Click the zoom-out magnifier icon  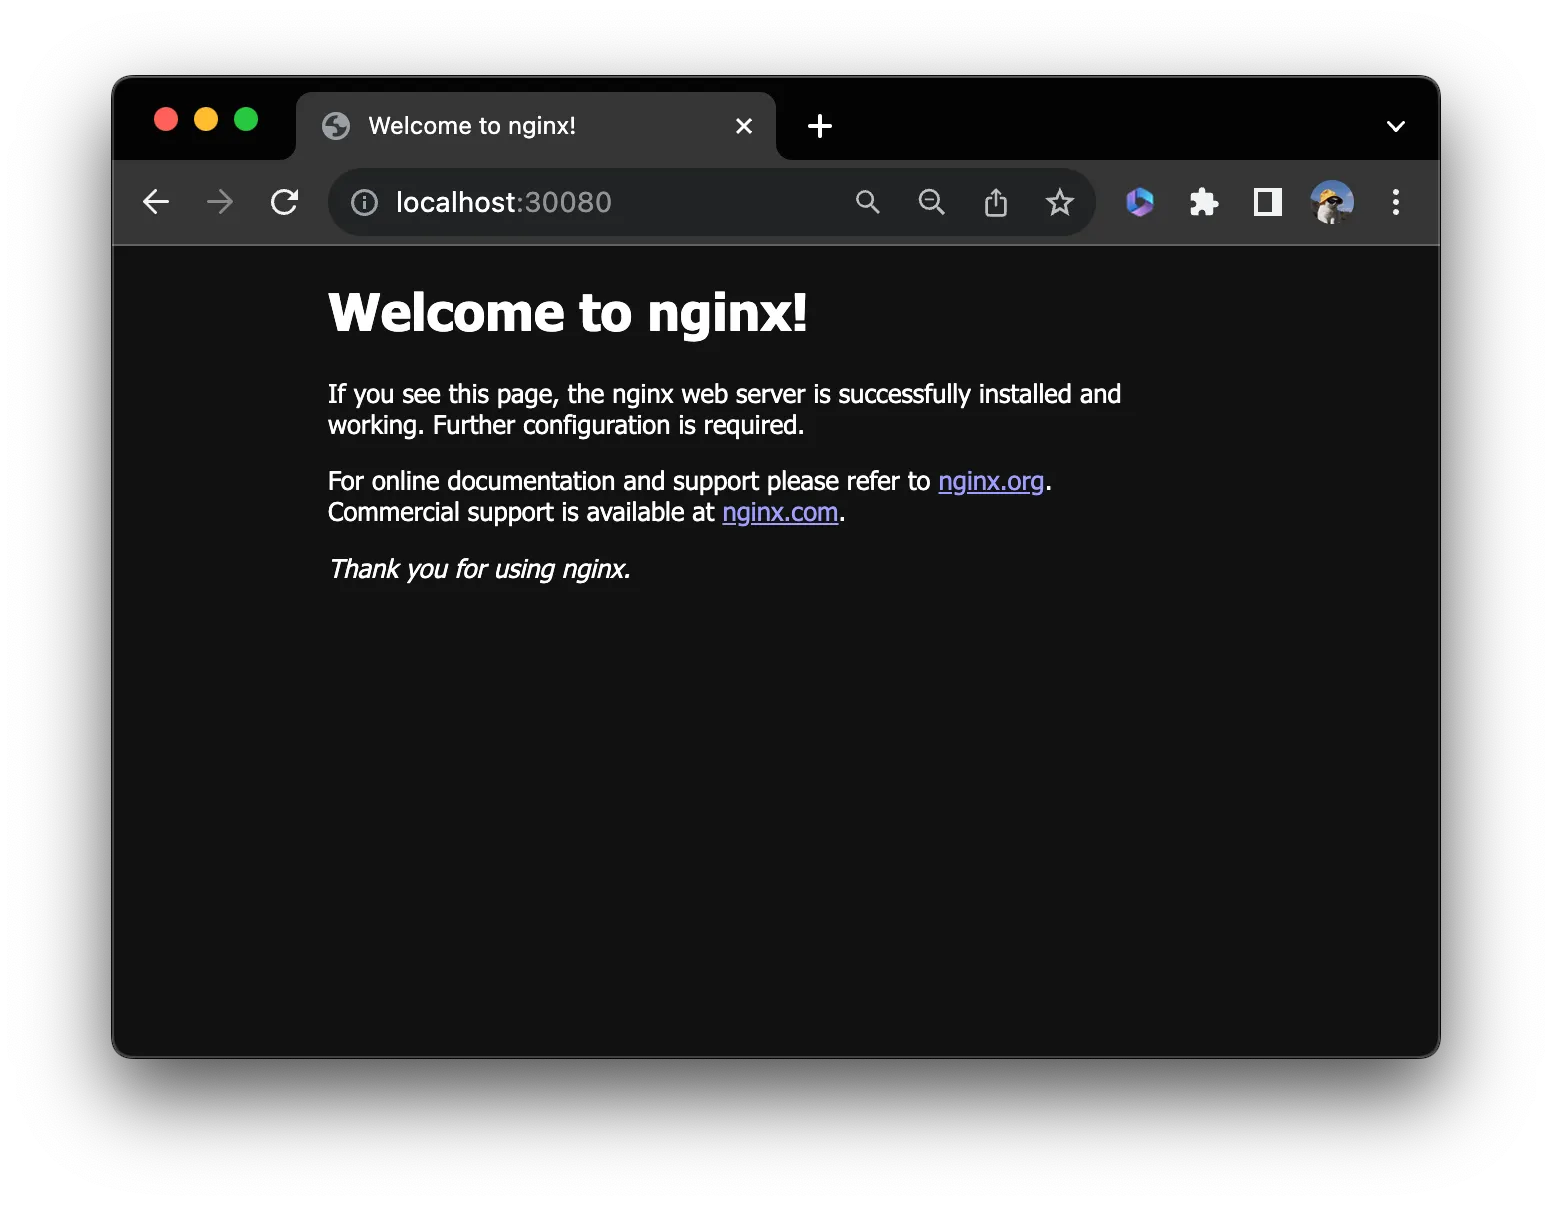pyautogui.click(x=932, y=203)
